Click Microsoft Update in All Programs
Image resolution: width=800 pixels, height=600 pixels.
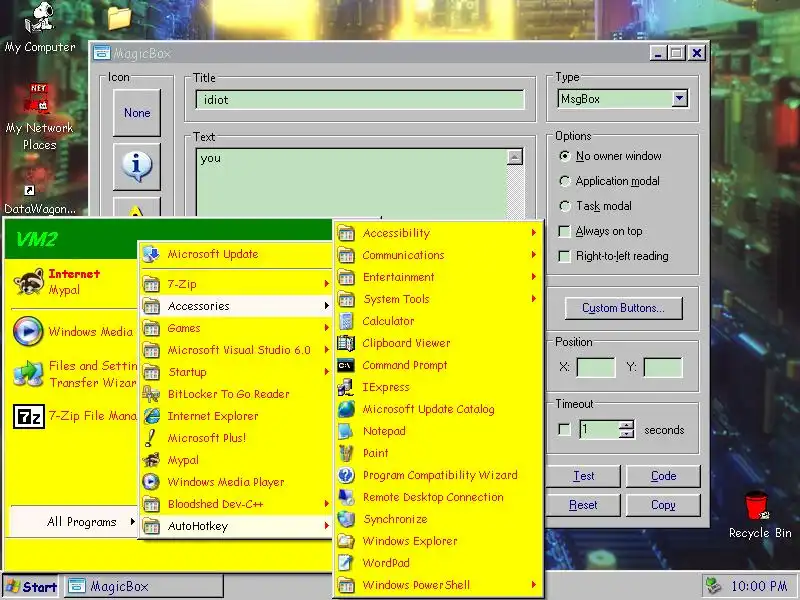[213, 254]
